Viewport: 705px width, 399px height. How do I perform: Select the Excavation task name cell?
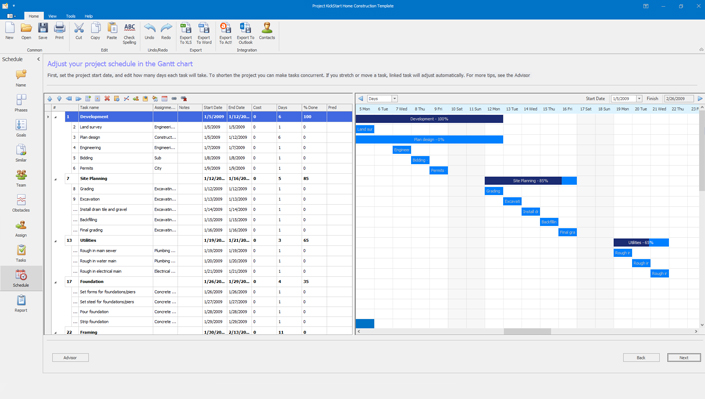click(x=116, y=199)
